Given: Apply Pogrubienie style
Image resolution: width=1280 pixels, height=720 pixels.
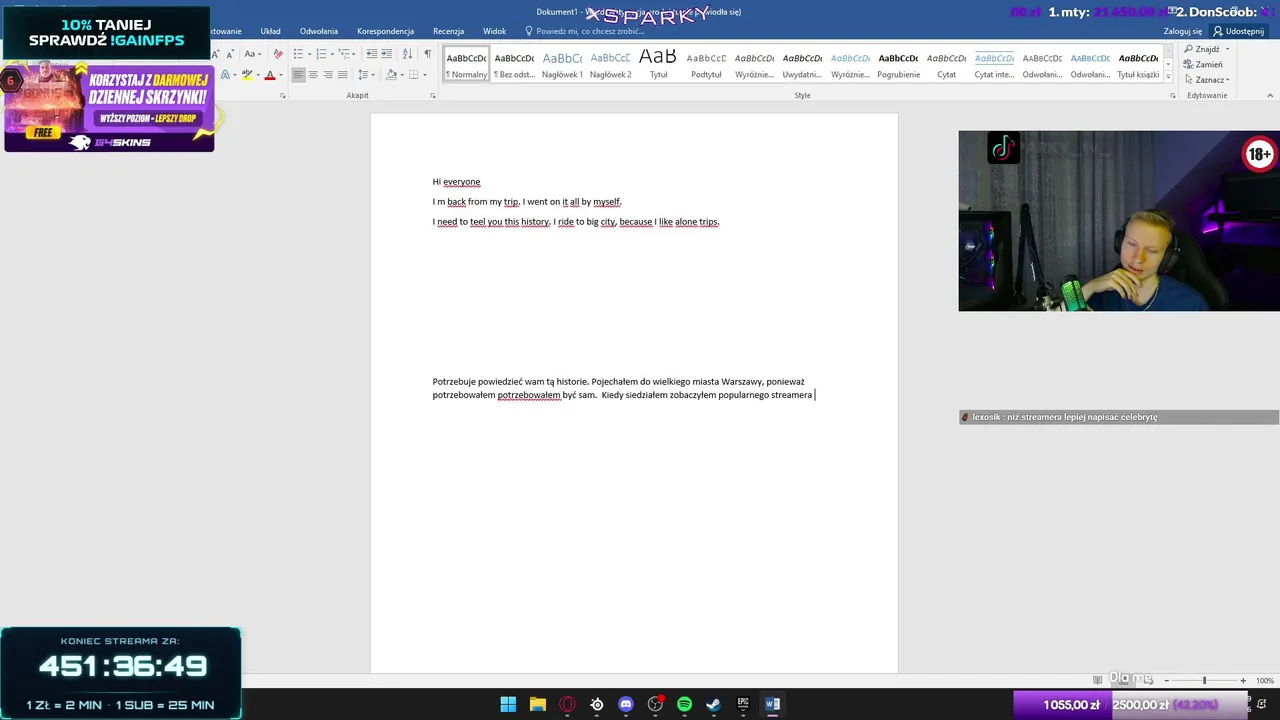Looking at the screenshot, I should point(898,64).
